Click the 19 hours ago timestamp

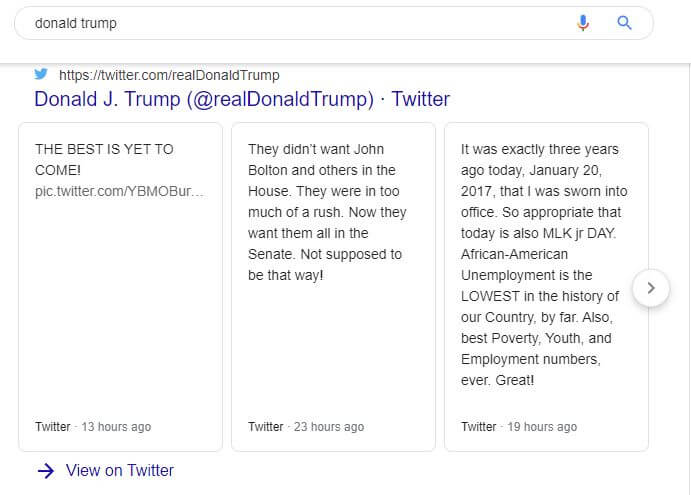tap(542, 427)
